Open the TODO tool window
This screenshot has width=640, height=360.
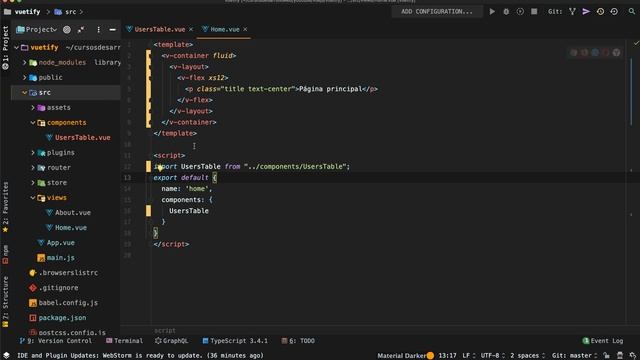point(298,341)
